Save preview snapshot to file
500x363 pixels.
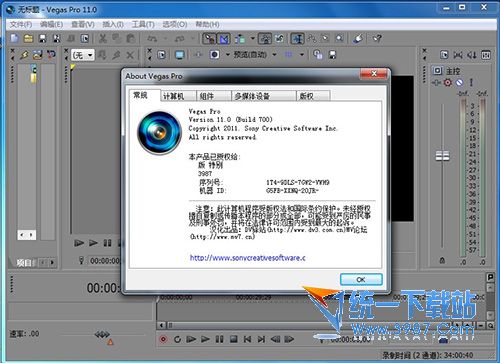pos(332,55)
